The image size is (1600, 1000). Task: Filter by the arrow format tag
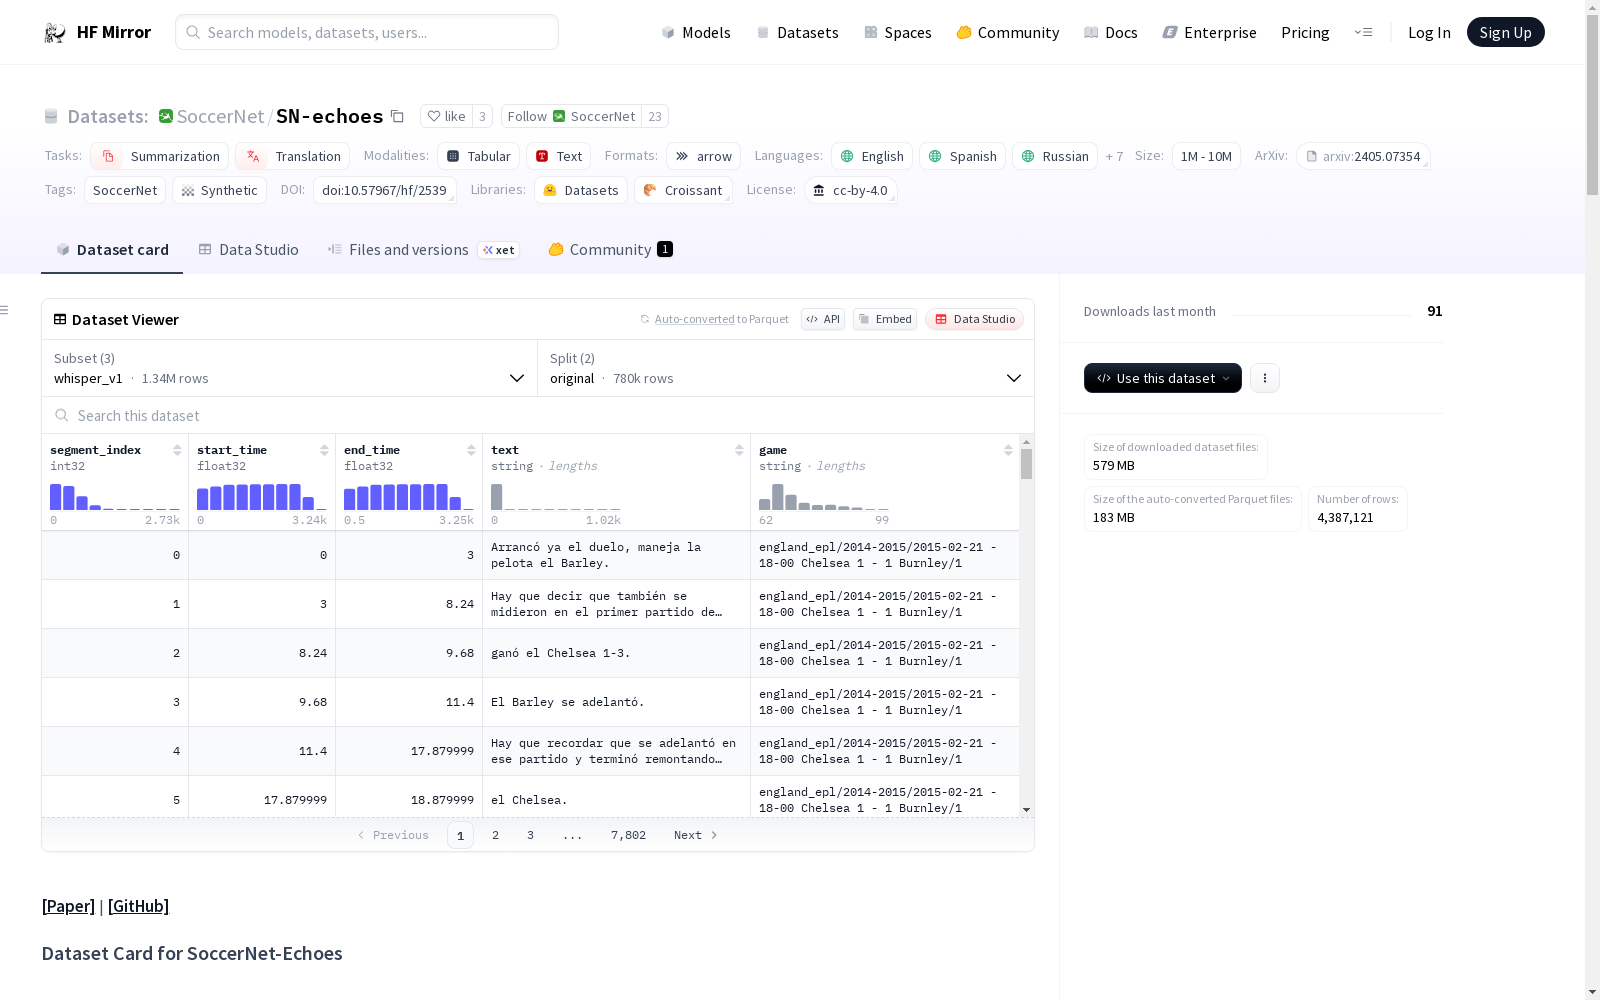pos(703,156)
